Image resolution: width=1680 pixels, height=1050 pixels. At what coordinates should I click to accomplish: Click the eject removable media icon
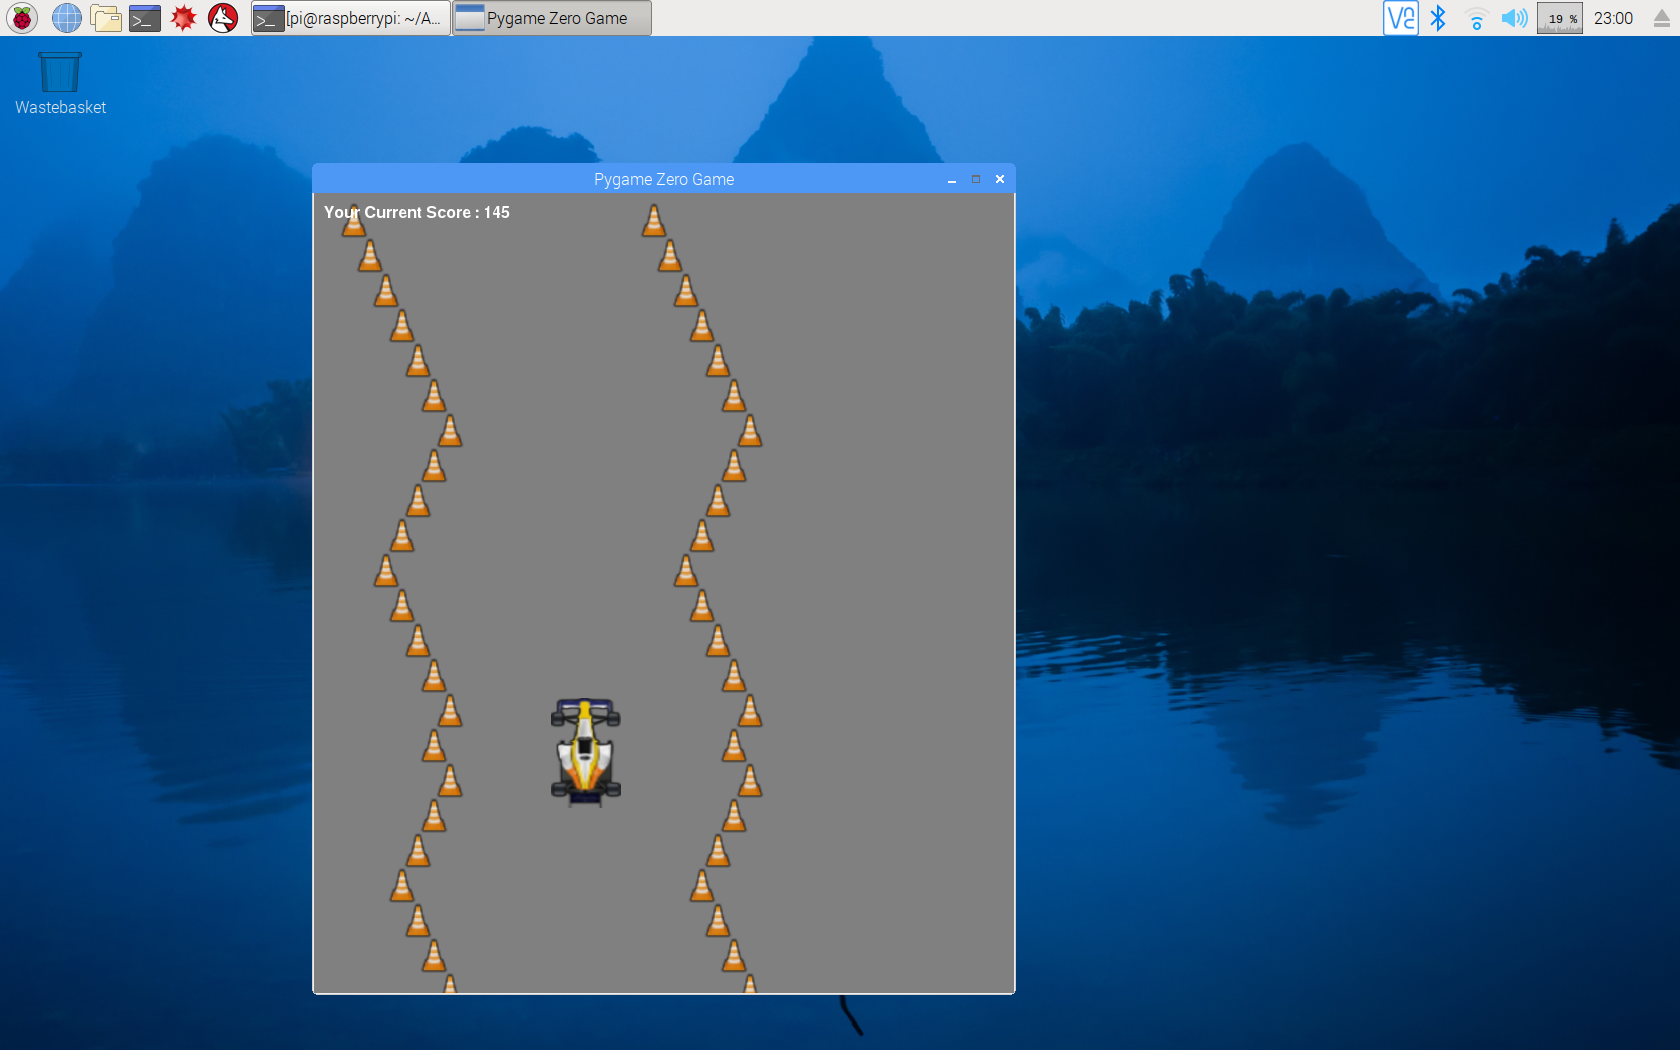1662,17
